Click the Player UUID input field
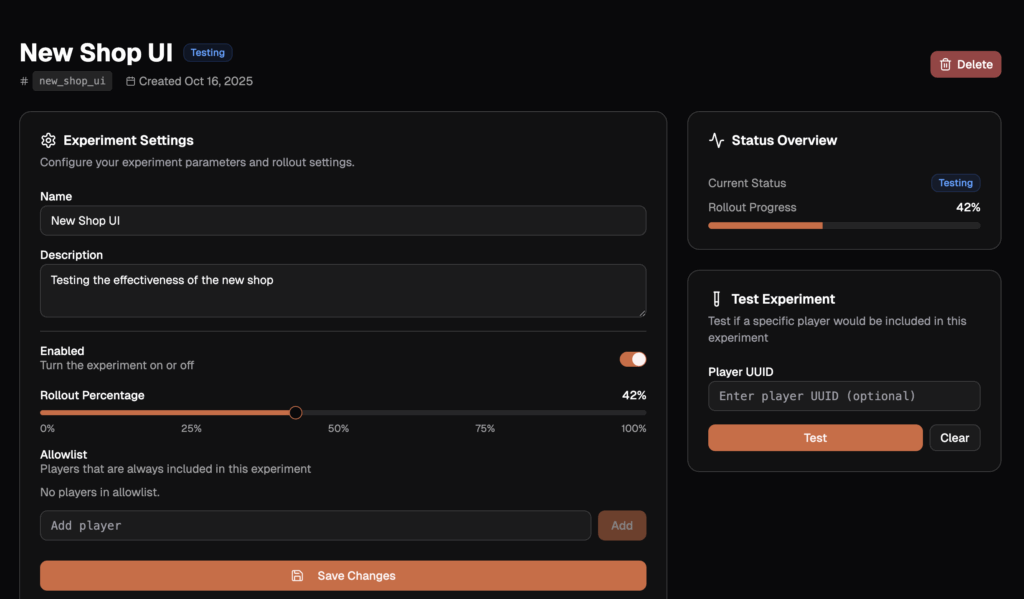This screenshot has height=599, width=1024. click(843, 396)
